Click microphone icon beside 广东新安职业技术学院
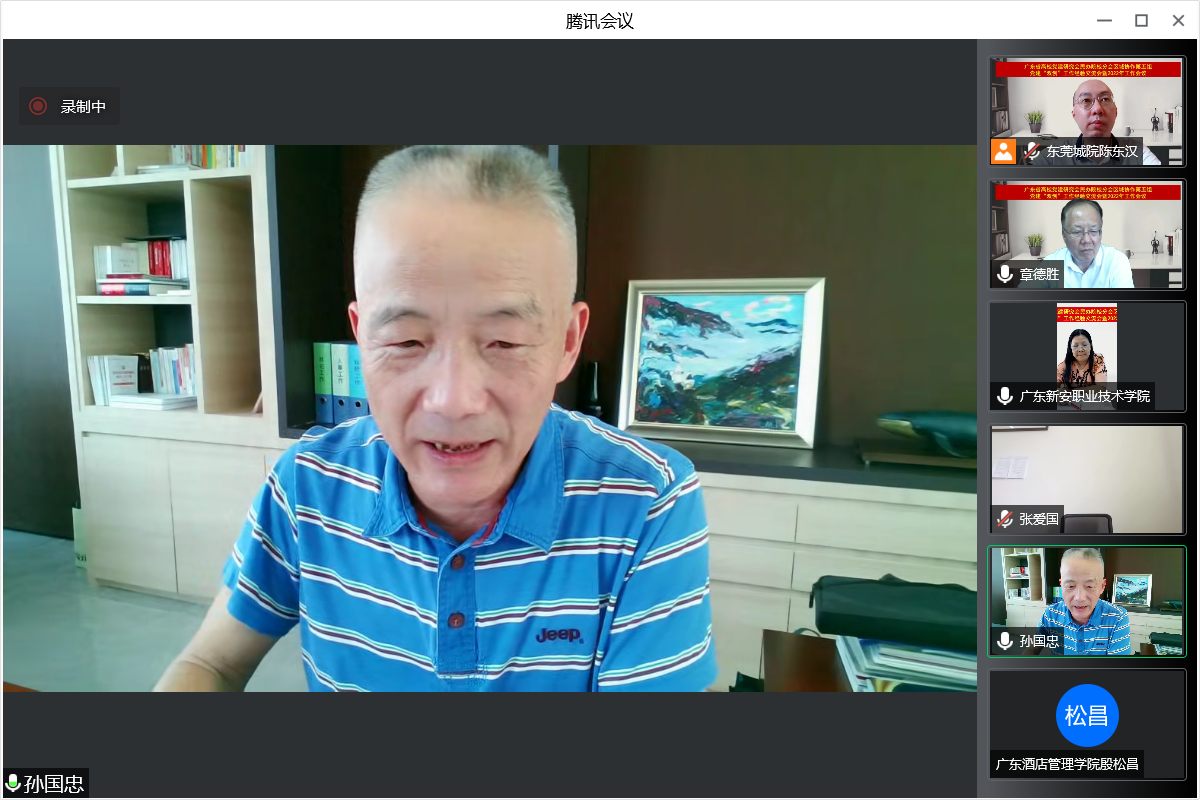Screen dimensions: 1200x800 tap(1005, 396)
